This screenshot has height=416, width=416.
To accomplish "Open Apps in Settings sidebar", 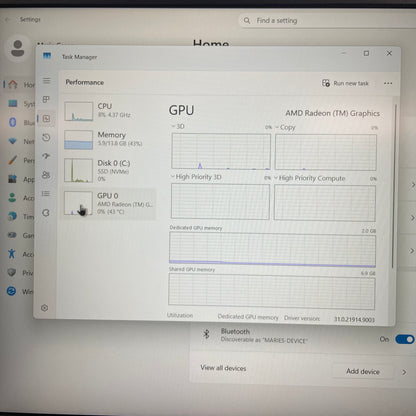I will [x=22, y=179].
